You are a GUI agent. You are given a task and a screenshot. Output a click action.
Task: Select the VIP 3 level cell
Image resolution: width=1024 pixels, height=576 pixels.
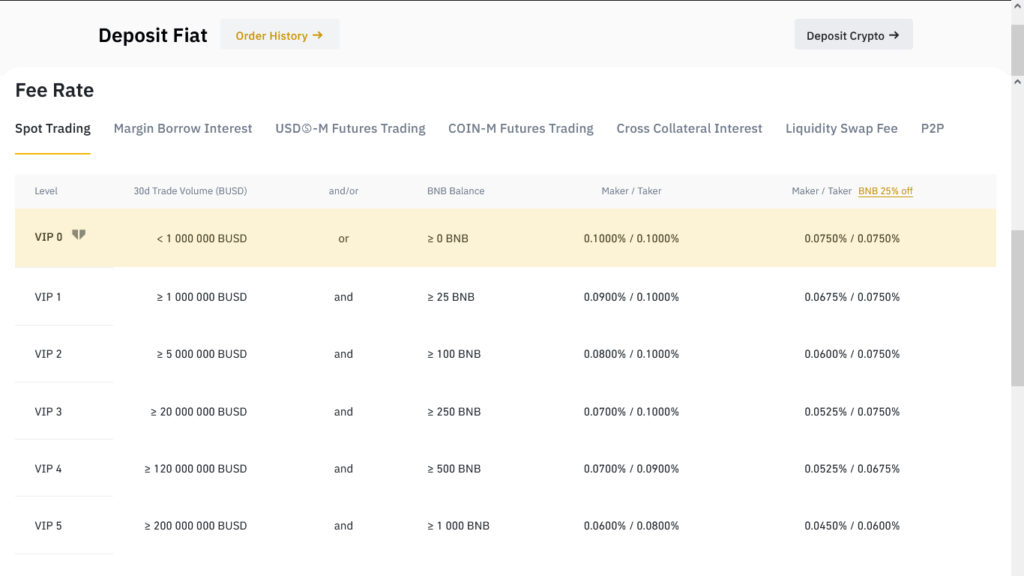[x=48, y=411]
